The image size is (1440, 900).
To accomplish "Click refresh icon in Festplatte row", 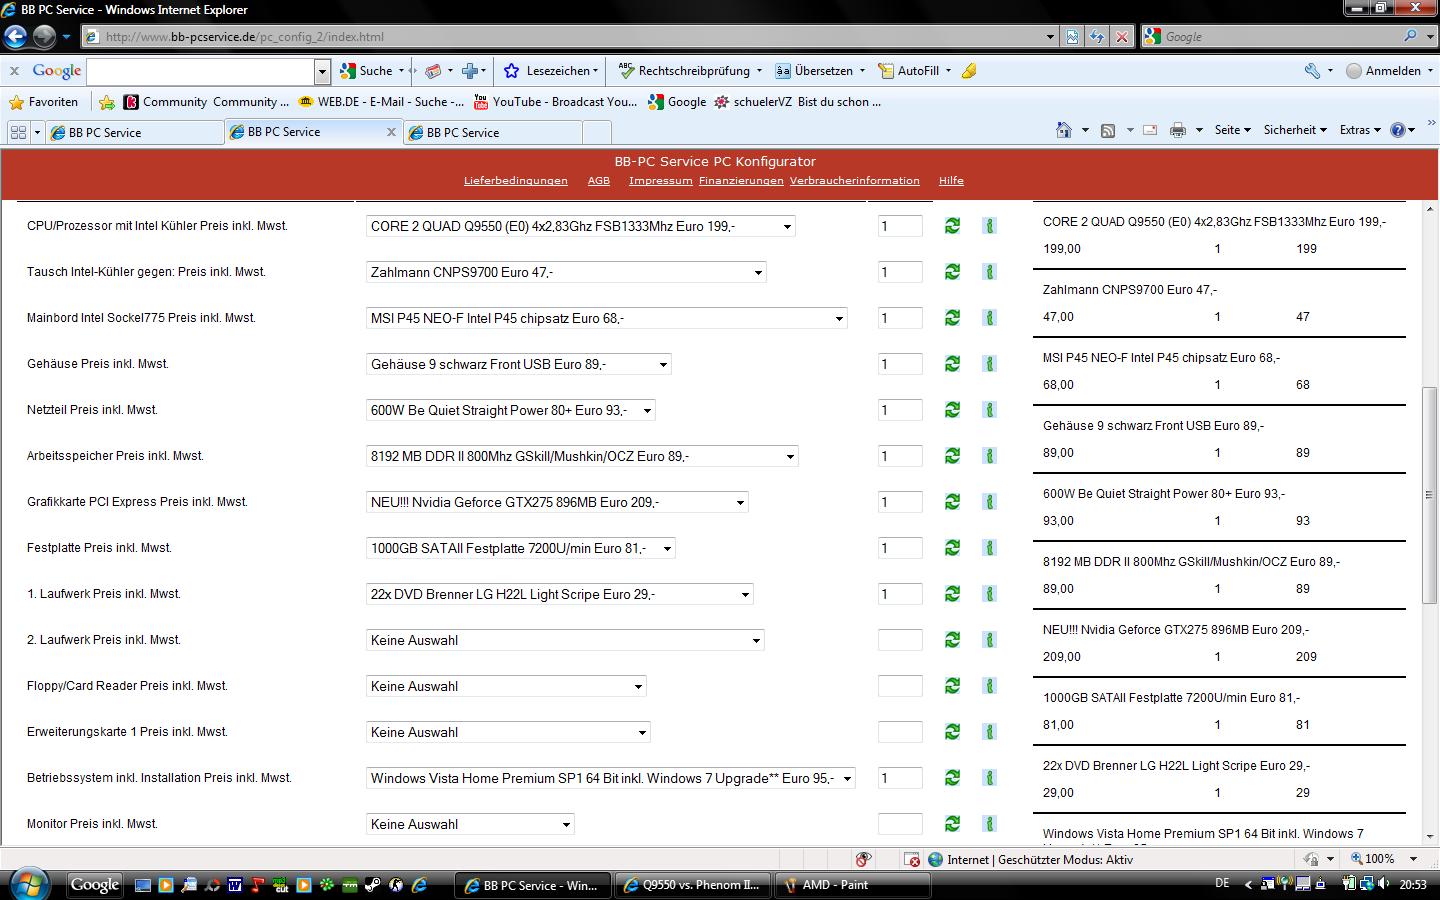I will tap(952, 548).
